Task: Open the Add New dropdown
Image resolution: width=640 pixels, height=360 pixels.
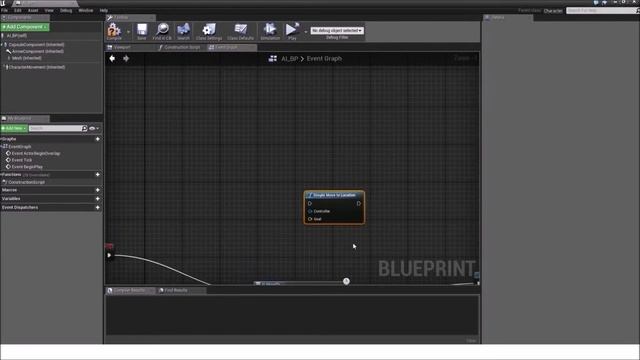Action: (14, 129)
